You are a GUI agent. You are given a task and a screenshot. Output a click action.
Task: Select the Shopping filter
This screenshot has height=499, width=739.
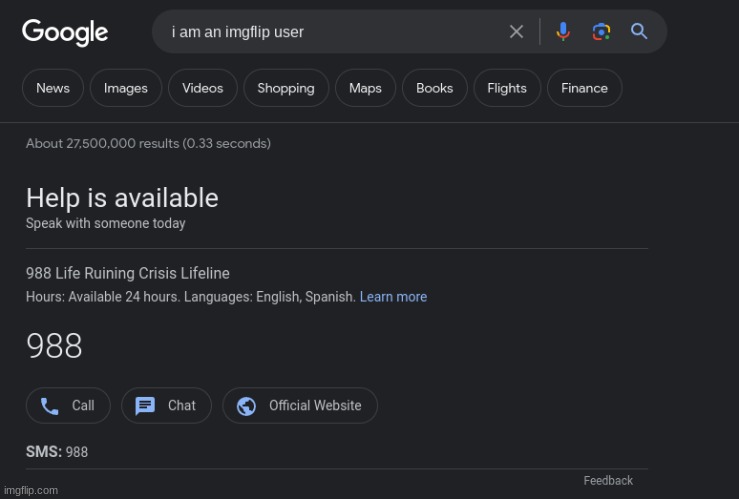(286, 88)
